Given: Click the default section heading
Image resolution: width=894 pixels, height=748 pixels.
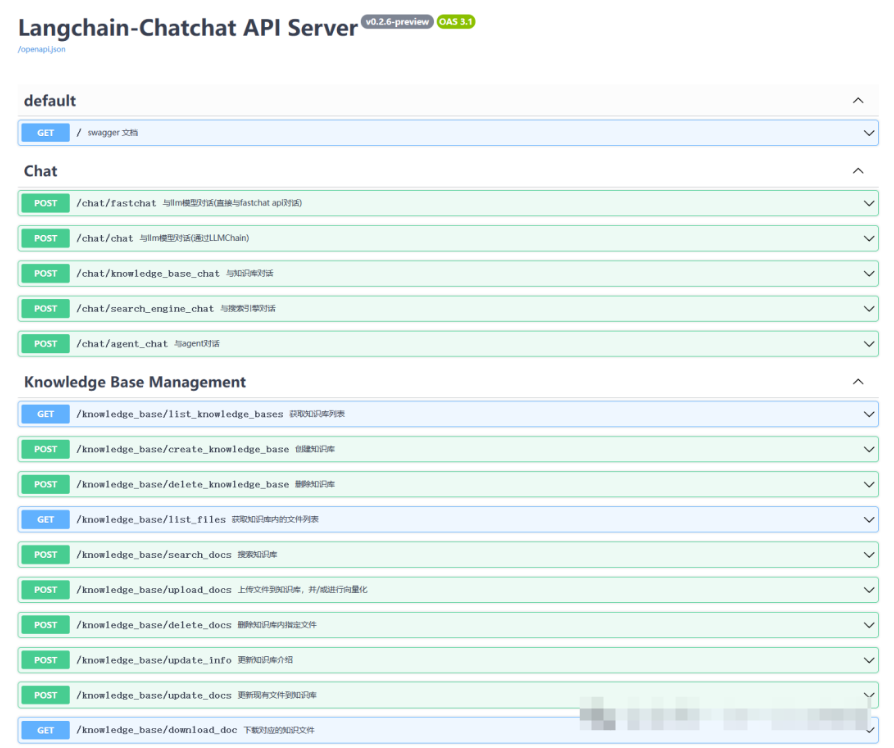Looking at the screenshot, I should [x=50, y=101].
